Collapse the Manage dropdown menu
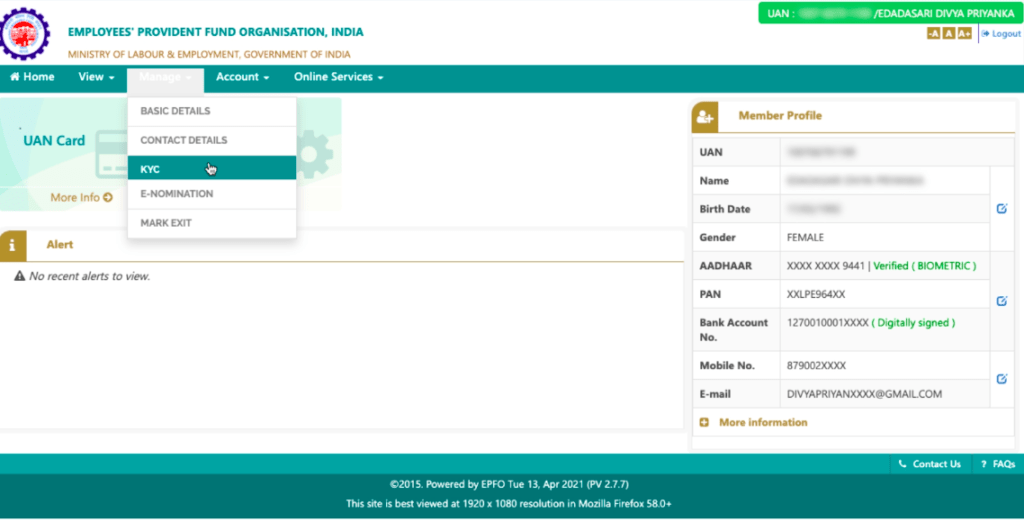The image size is (1024, 522). point(165,77)
